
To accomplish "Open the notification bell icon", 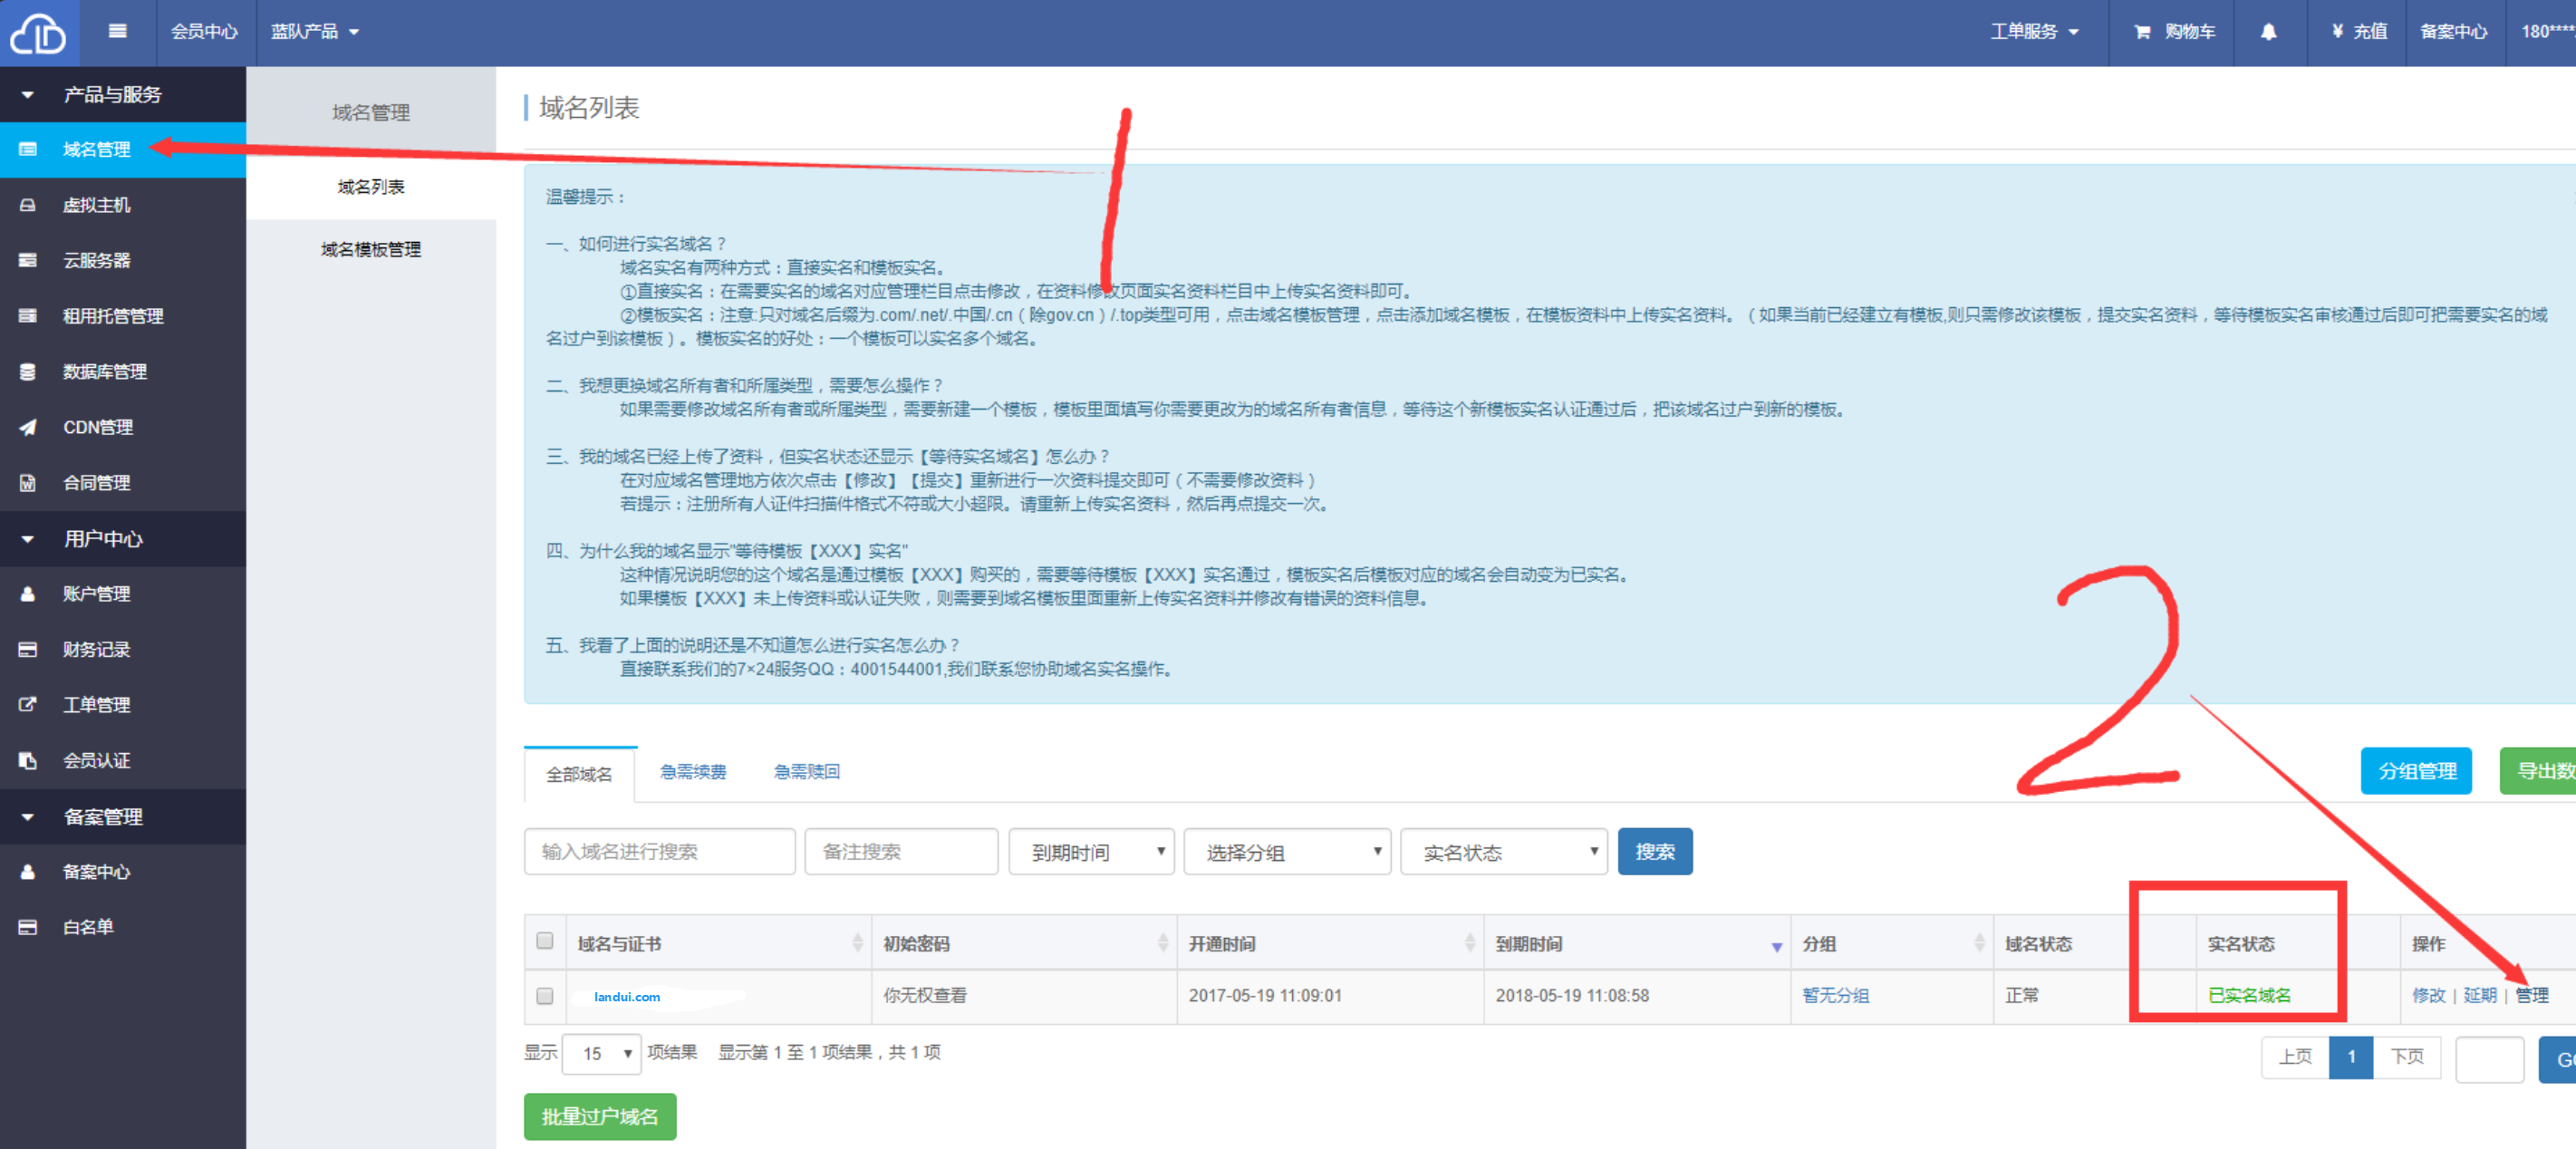I will [x=2268, y=32].
